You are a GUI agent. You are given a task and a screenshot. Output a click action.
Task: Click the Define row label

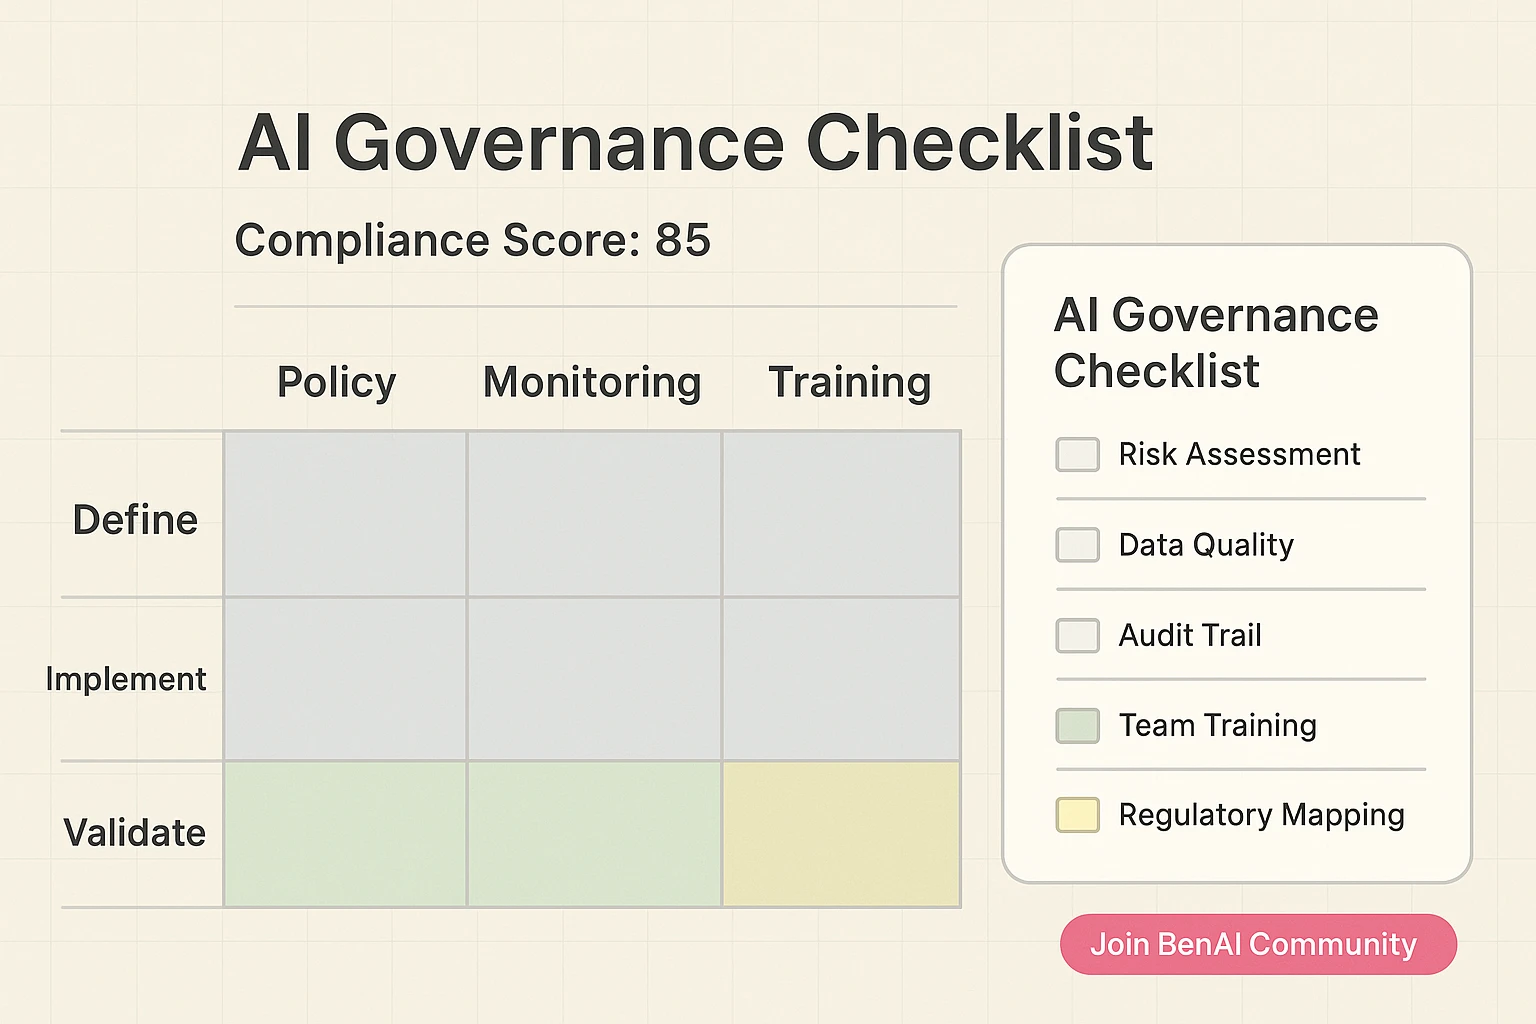click(x=135, y=520)
